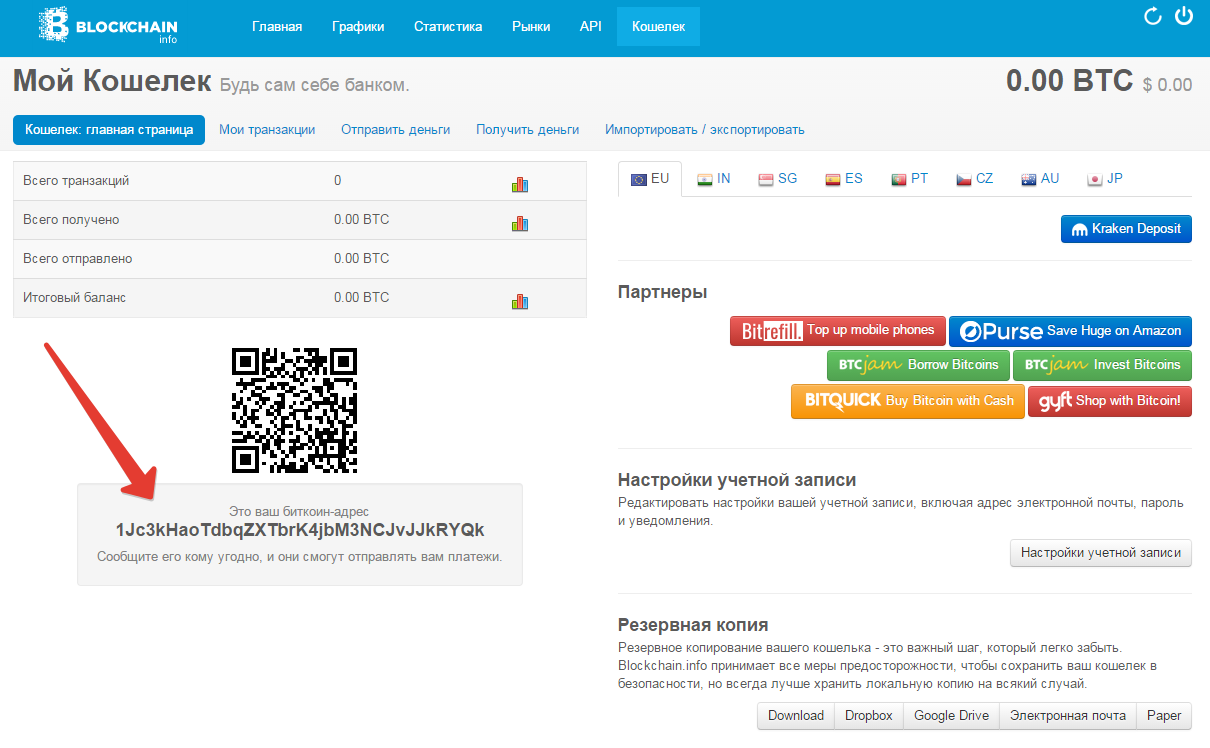Click the power logout icon
The height and width of the screenshot is (748, 1210).
pos(1184,16)
